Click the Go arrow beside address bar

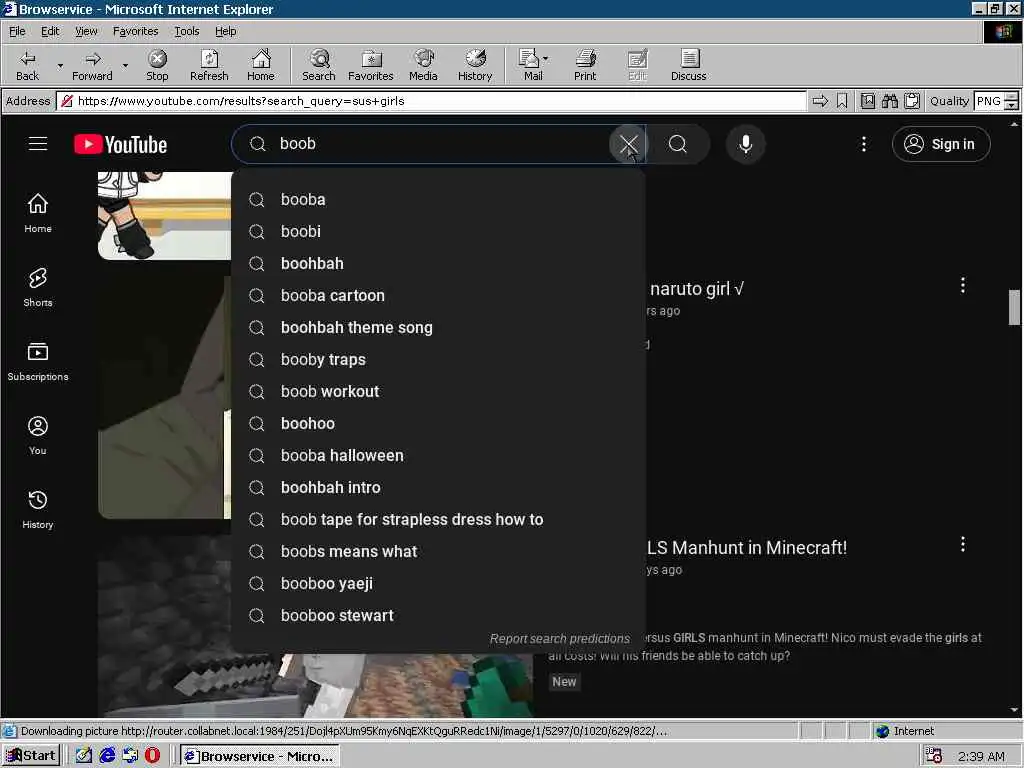[820, 101]
